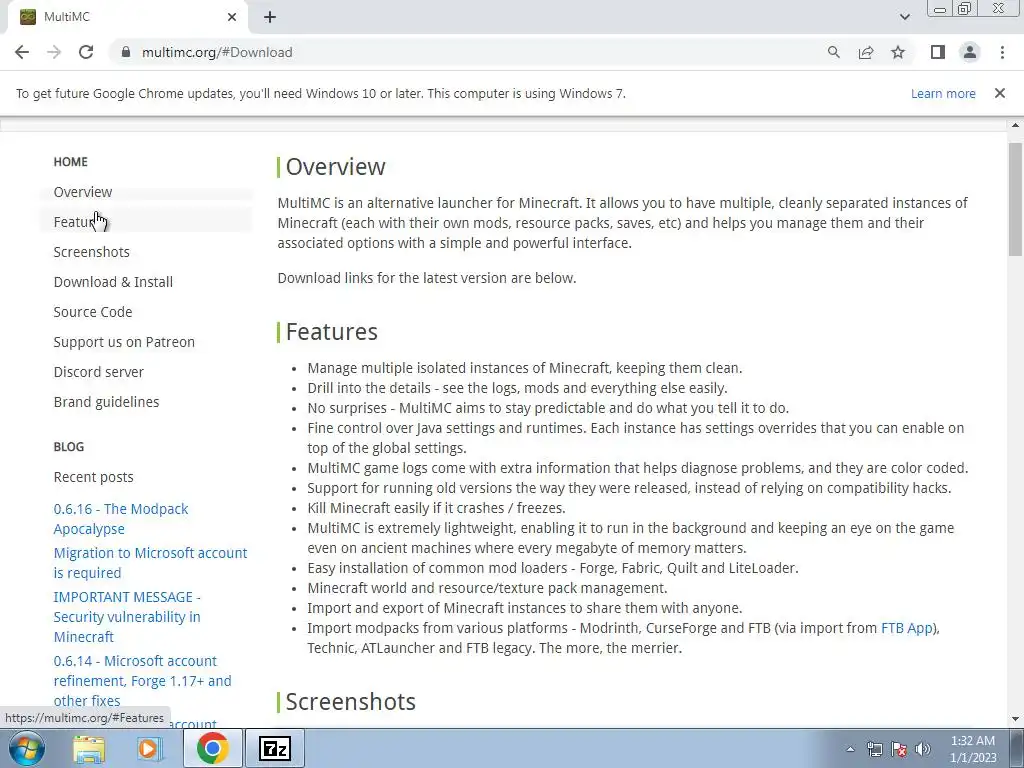Open the 0.6.16 Modpack Apocalypse post
Viewport: 1024px width, 768px height.
[x=121, y=519]
